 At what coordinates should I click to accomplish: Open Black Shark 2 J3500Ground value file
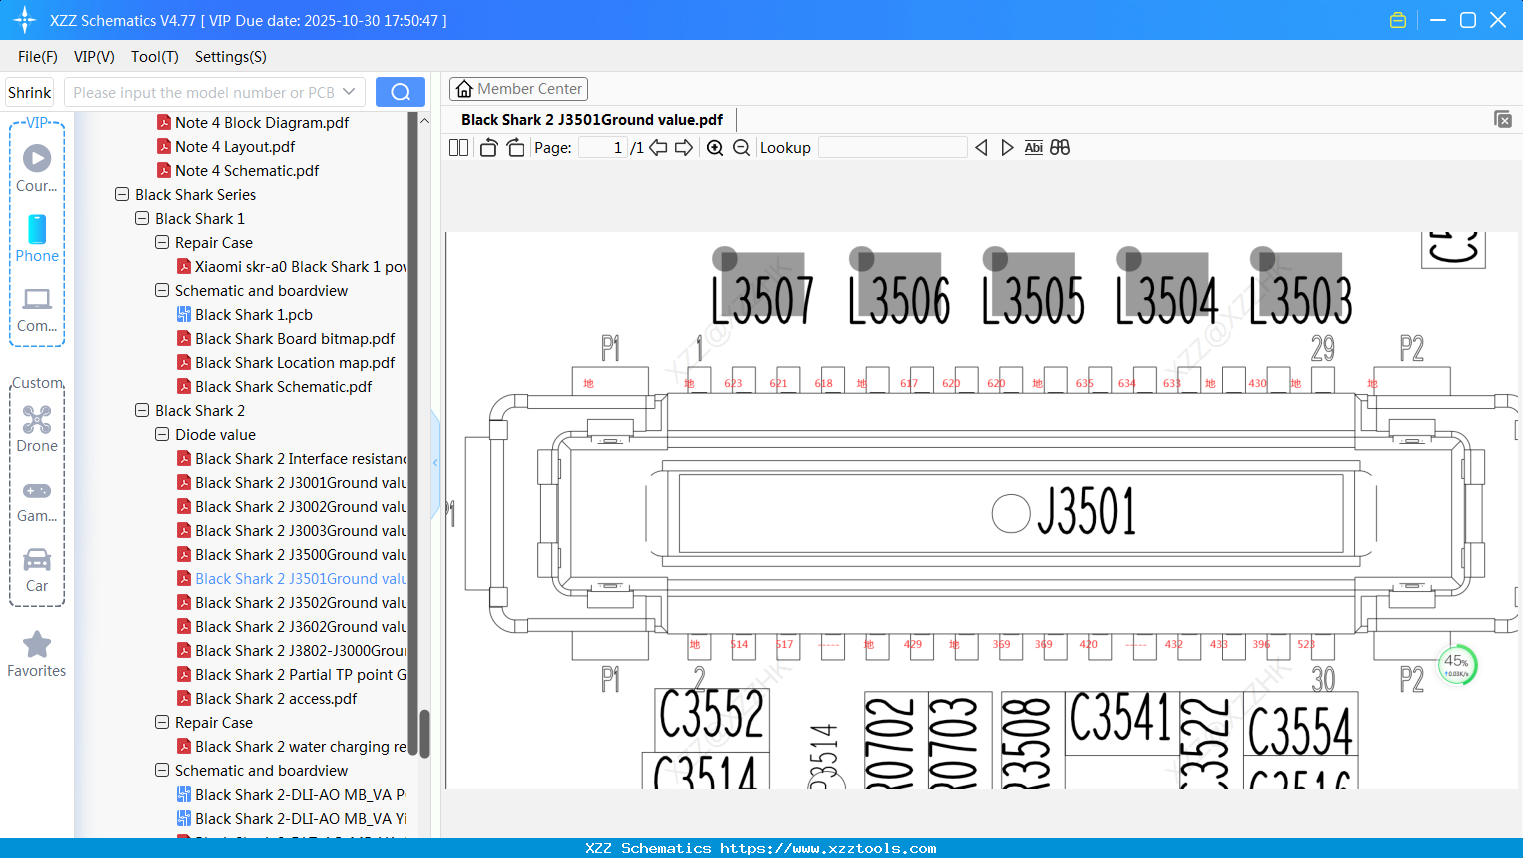[x=300, y=555]
